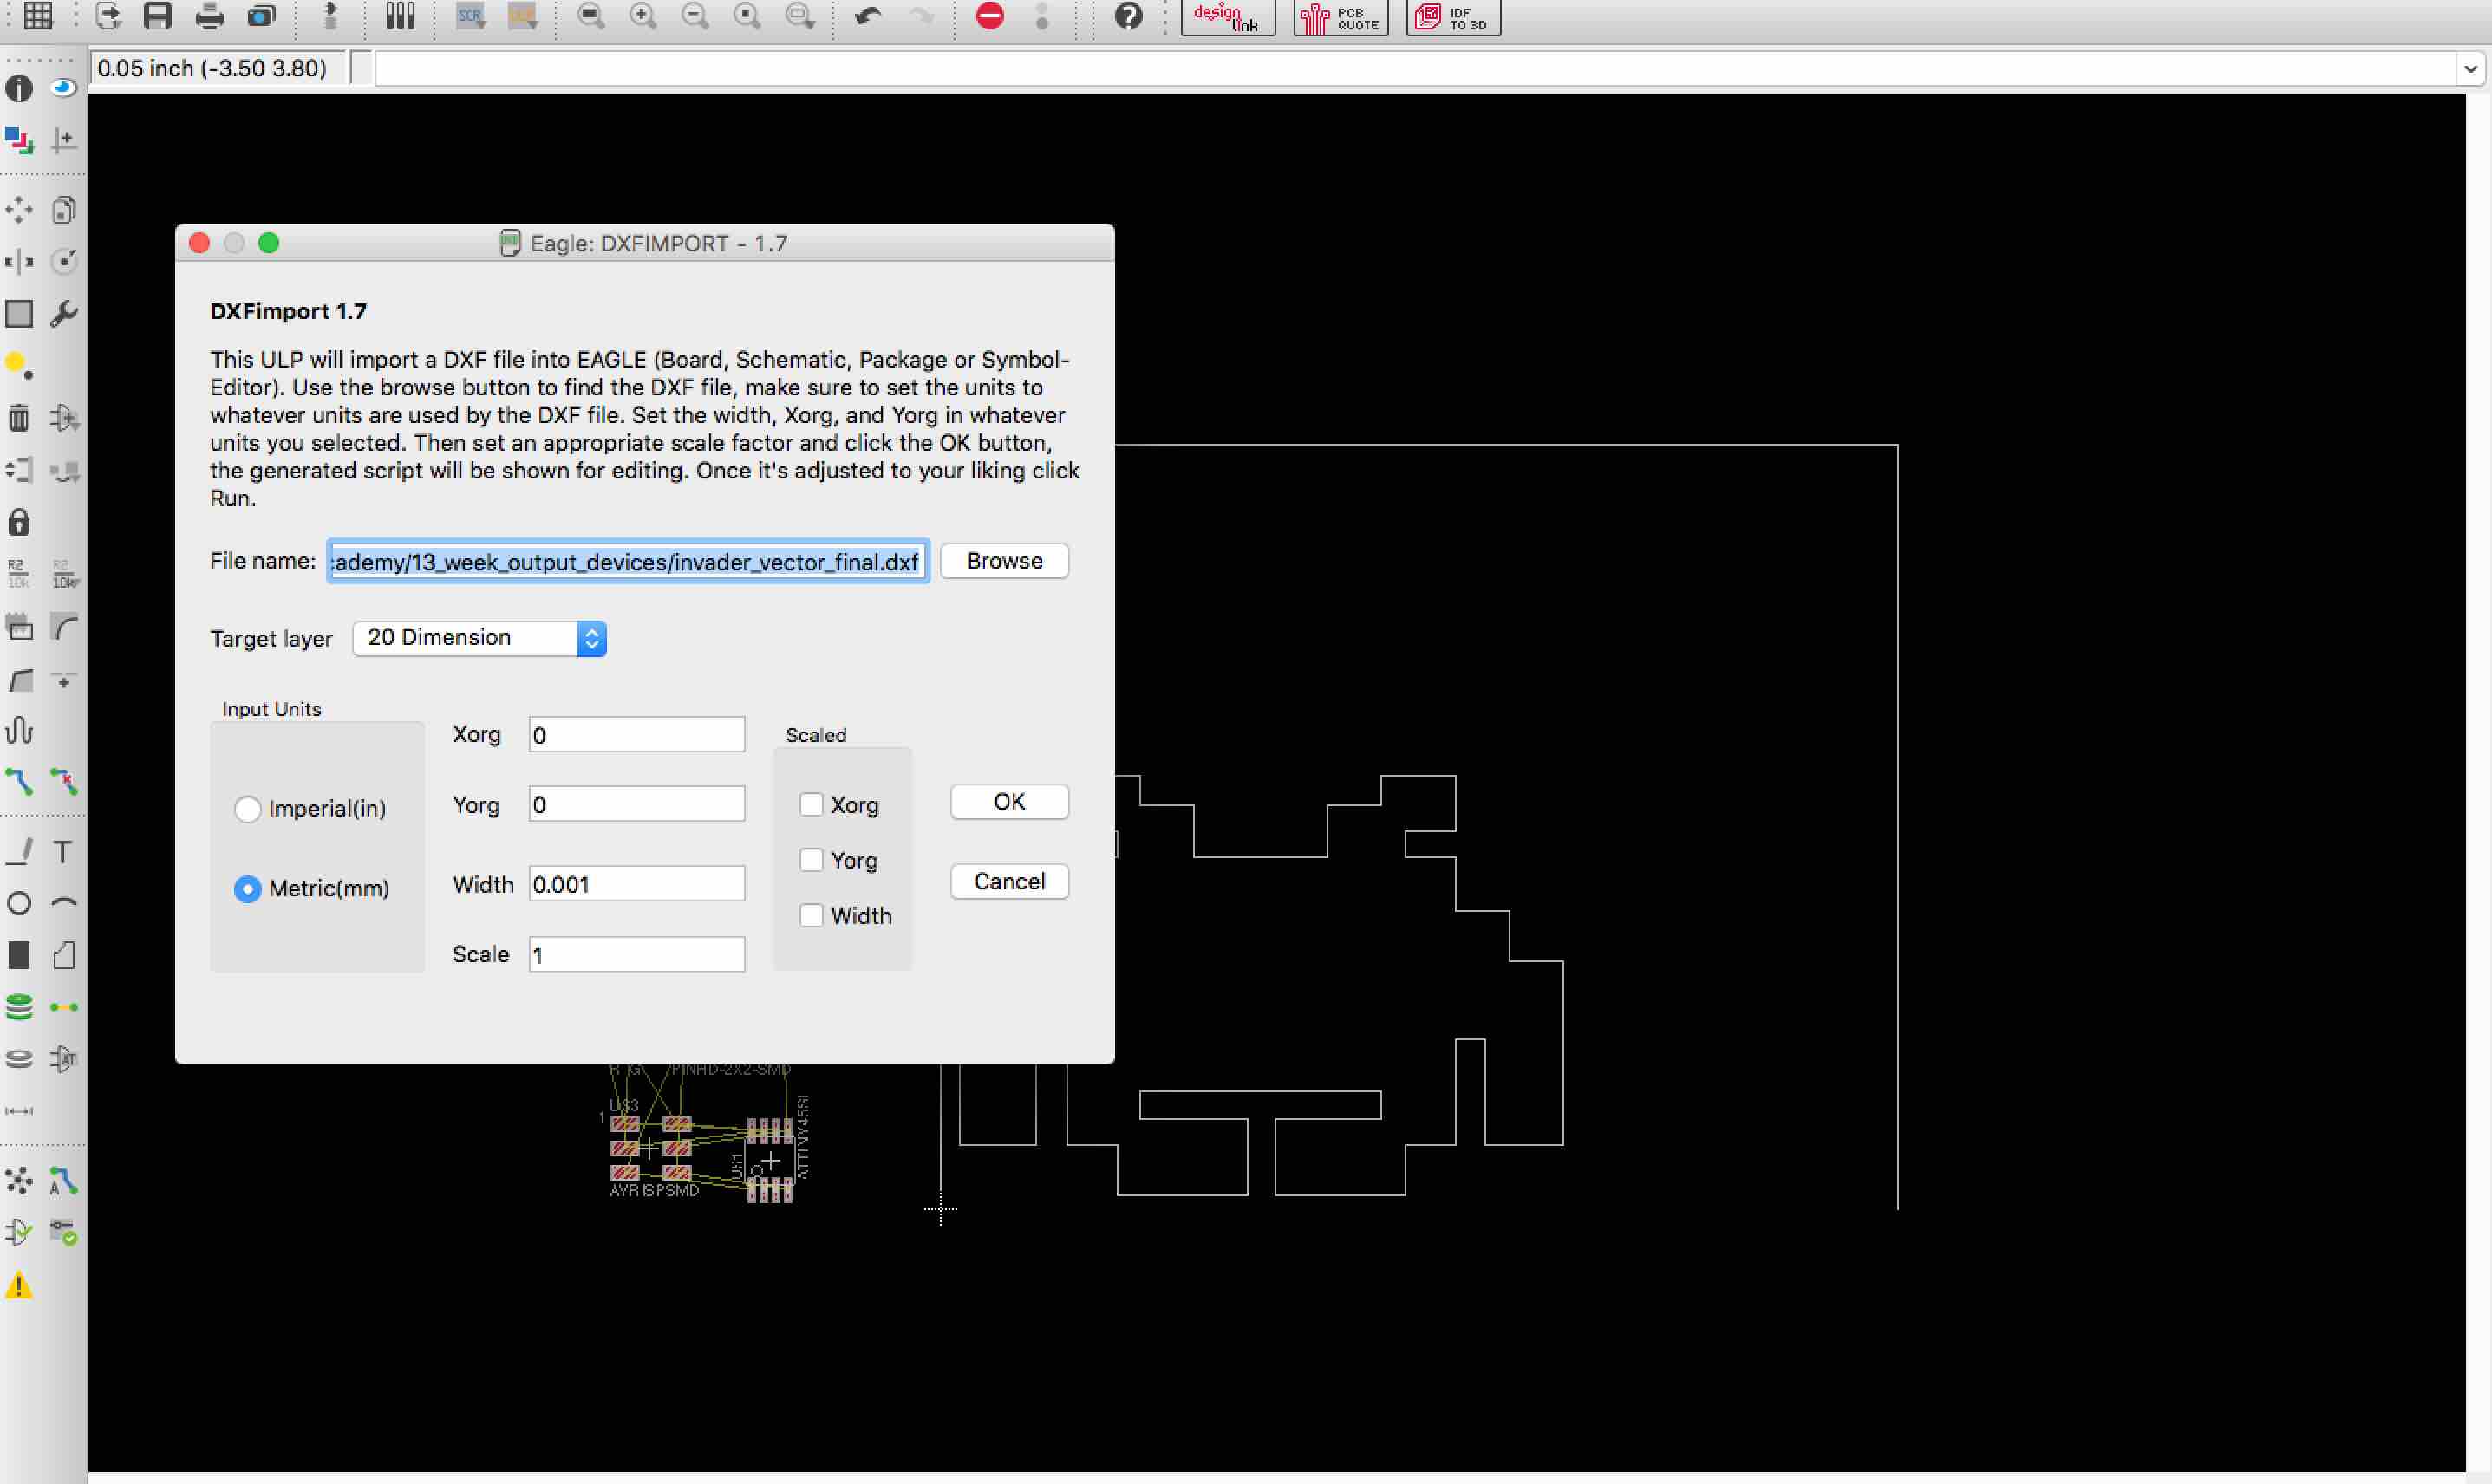Click the File name input field
The height and width of the screenshot is (1484, 2492).
628,561
